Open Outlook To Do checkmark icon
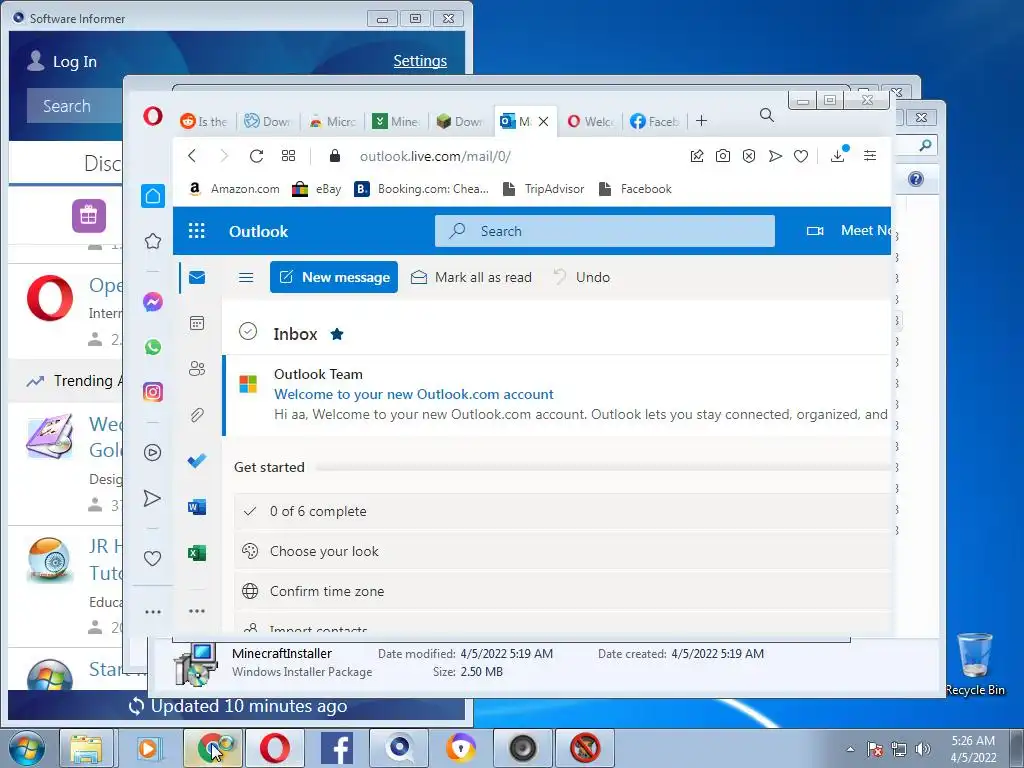Image resolution: width=1024 pixels, height=768 pixels. 197,460
